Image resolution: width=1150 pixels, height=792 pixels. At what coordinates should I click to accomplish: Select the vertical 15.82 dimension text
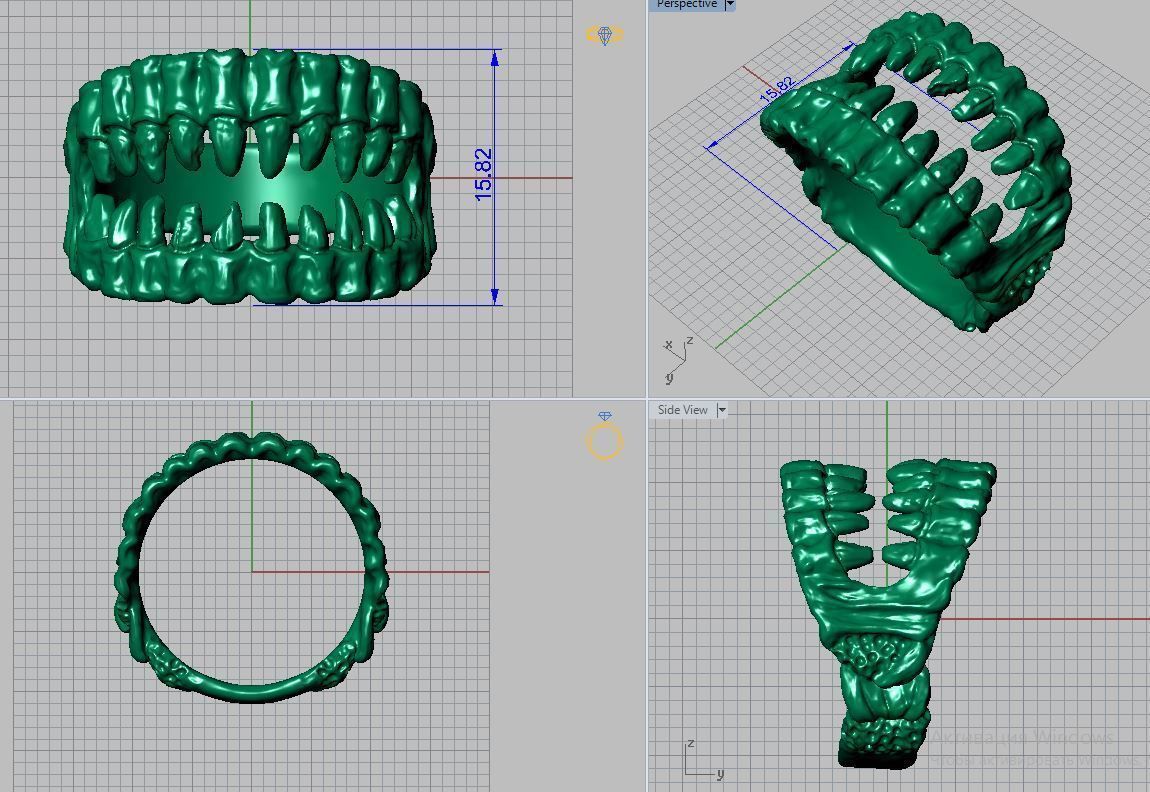click(483, 175)
